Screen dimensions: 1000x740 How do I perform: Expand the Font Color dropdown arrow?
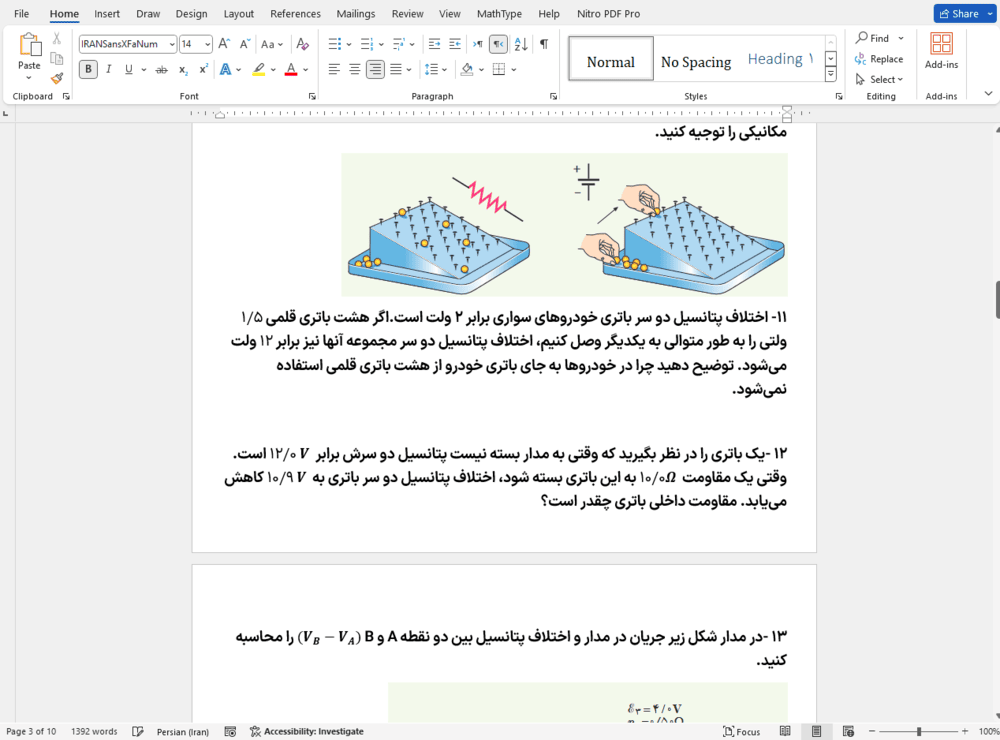tap(304, 70)
